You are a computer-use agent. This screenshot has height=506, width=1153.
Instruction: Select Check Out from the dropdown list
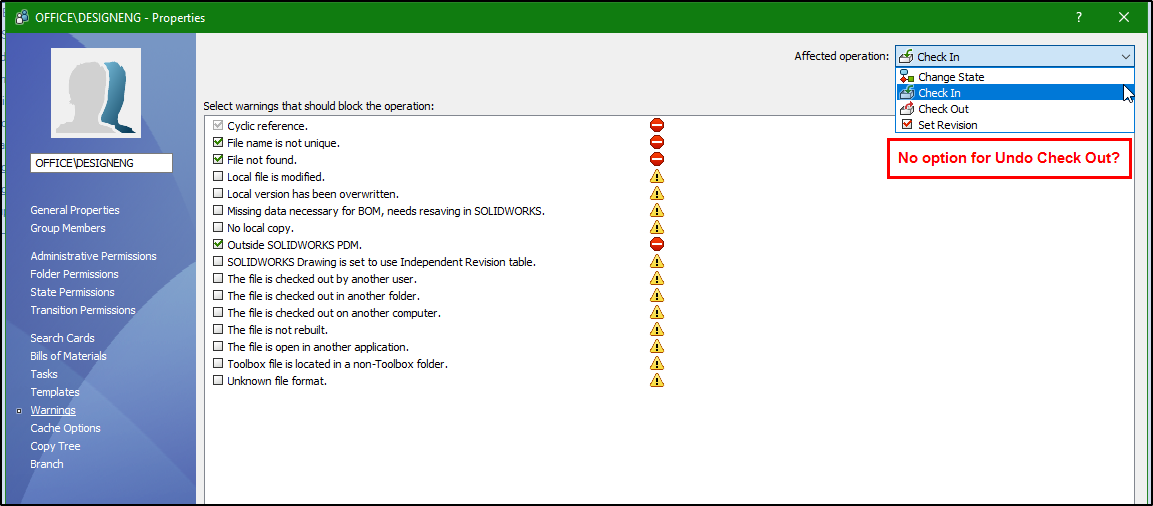pyautogui.click(x=1015, y=109)
